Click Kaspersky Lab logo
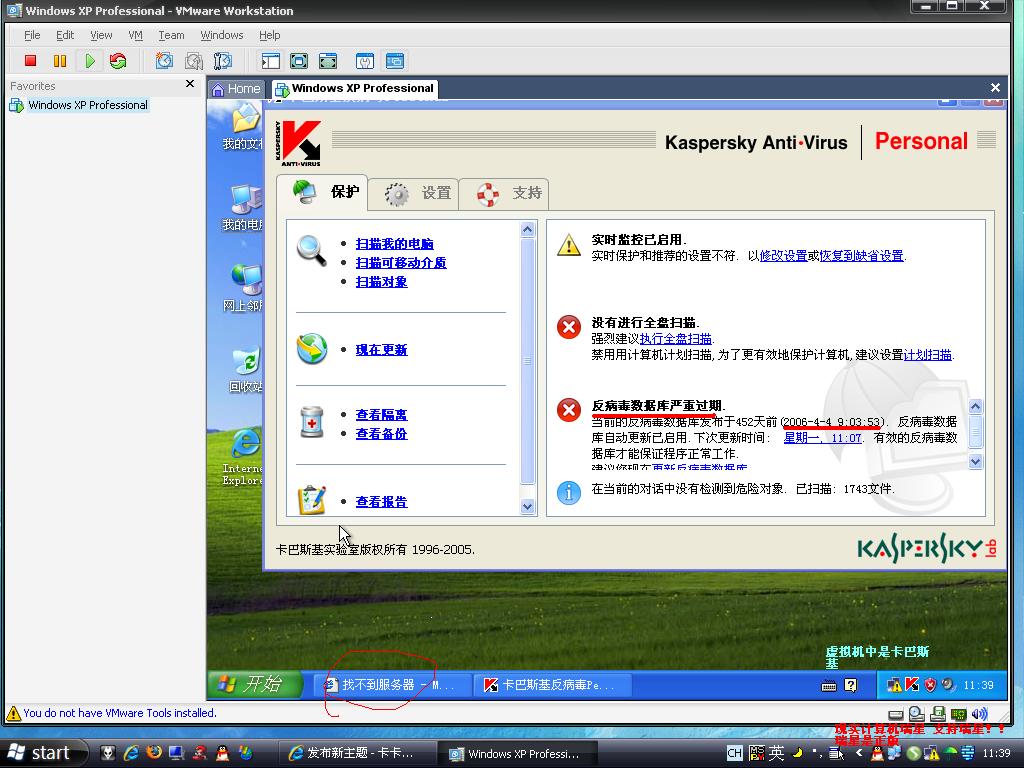1024x768 pixels. tap(927, 550)
